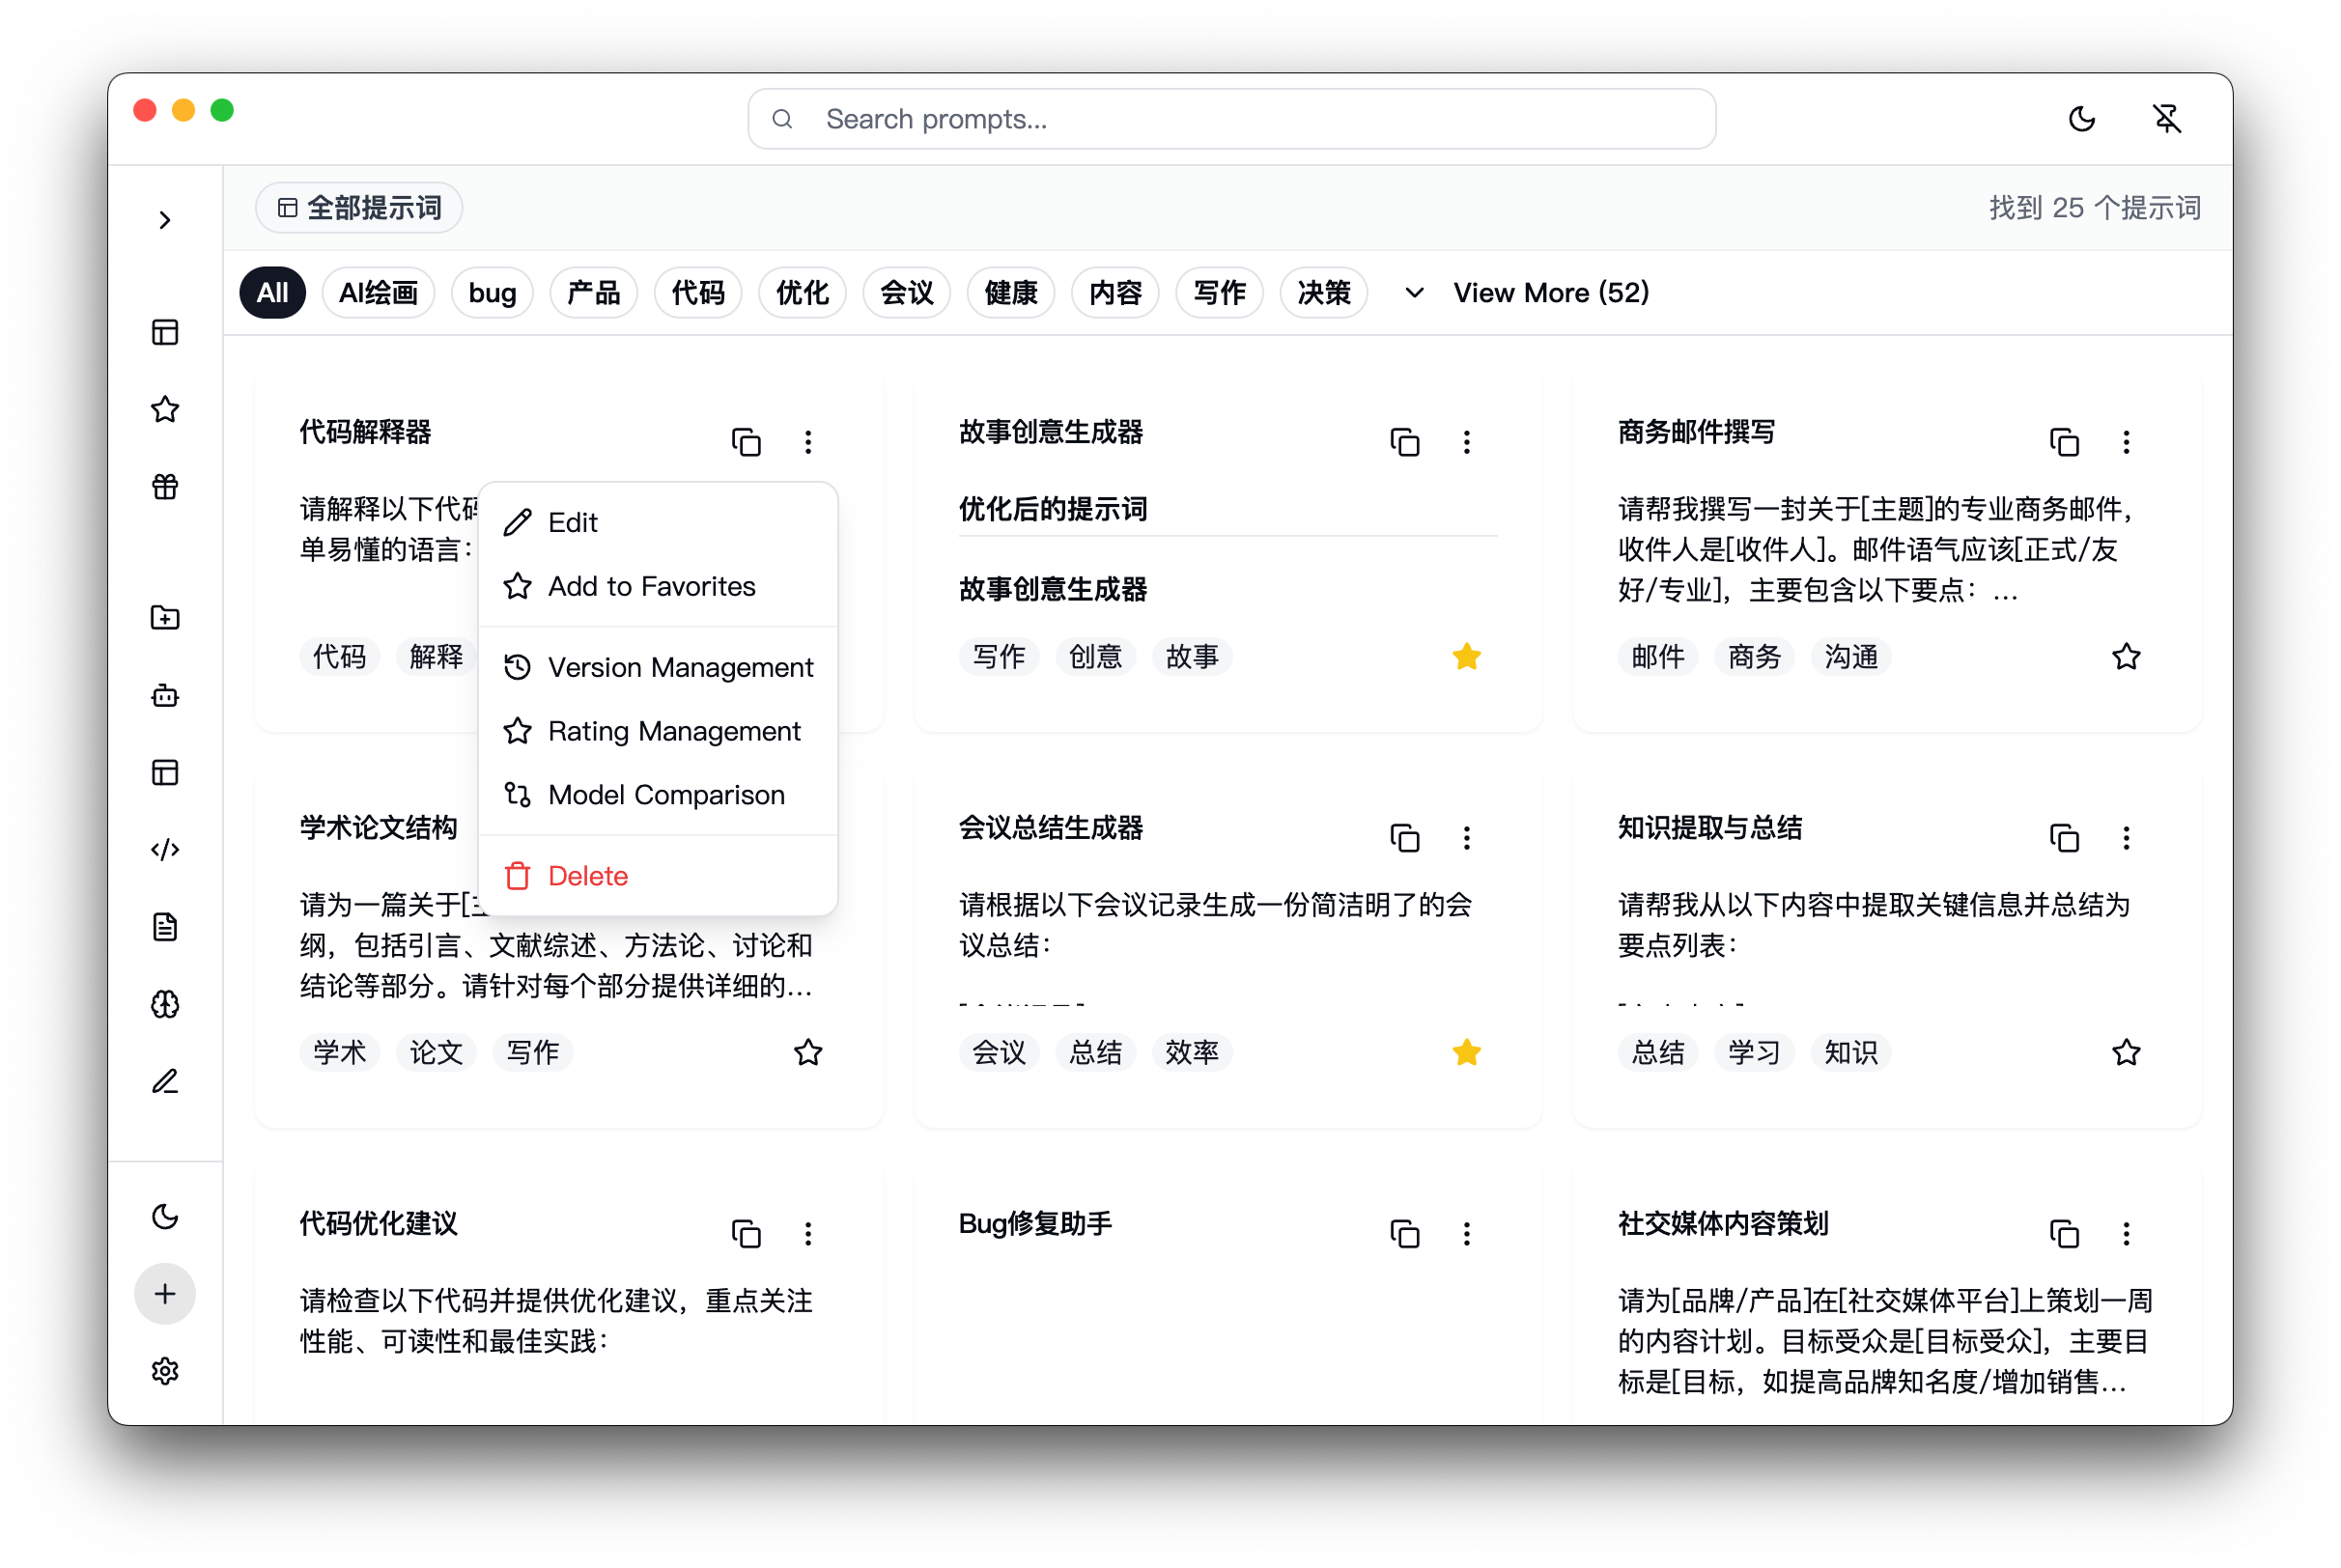The height and width of the screenshot is (1568, 2341).
Task: Copy the 故事创意生成器 prompt
Action: pyautogui.click(x=1404, y=442)
